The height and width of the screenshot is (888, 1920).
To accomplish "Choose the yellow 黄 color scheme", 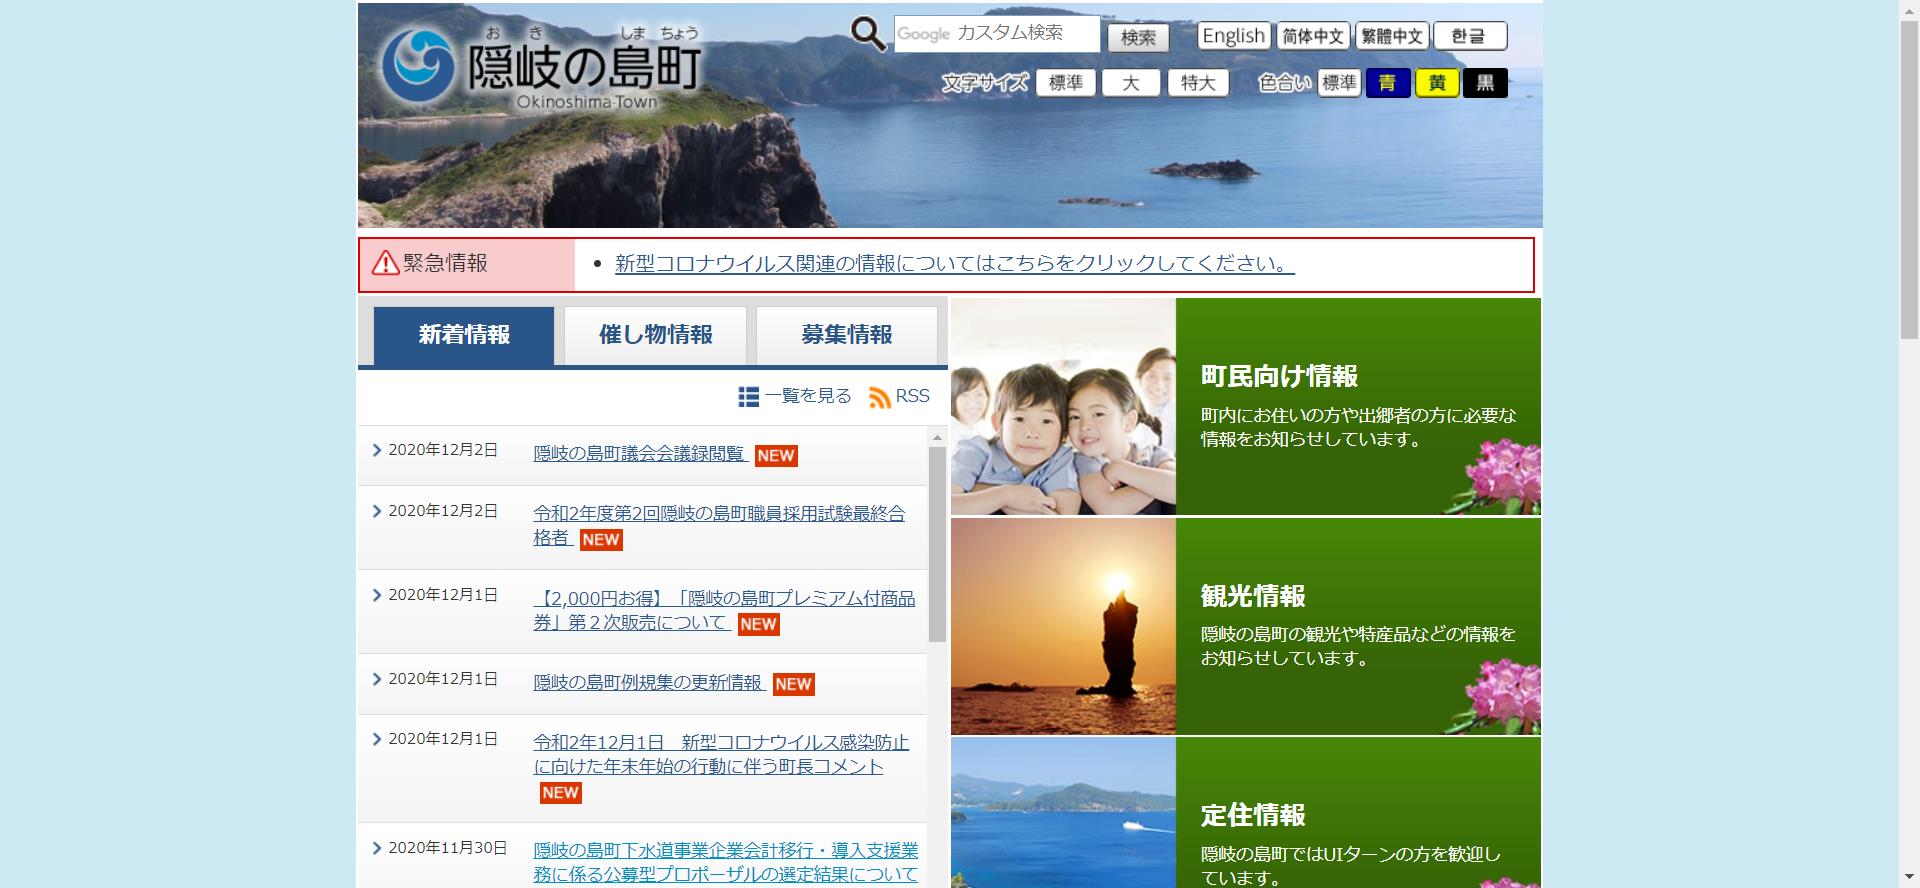I will coord(1437,83).
